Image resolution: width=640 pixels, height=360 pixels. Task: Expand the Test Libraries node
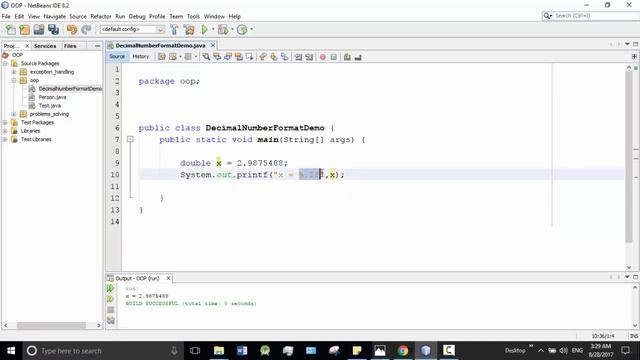5,139
